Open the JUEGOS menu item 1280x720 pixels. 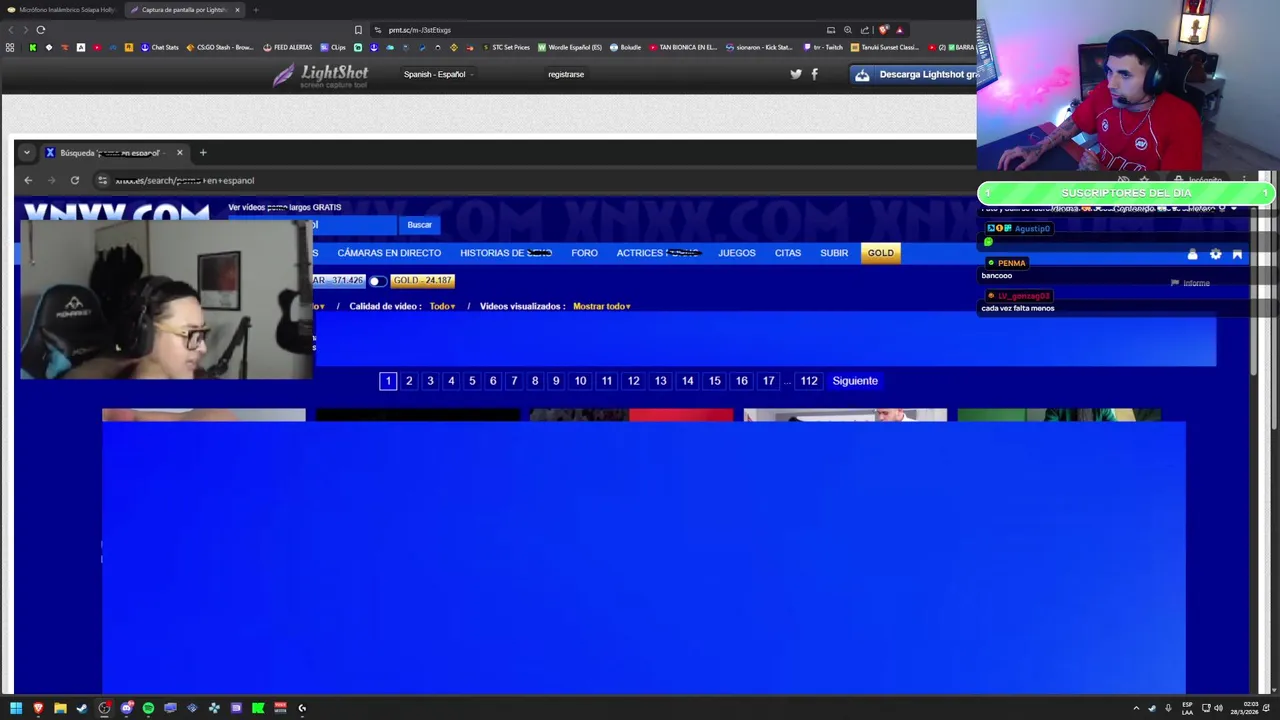pos(737,253)
